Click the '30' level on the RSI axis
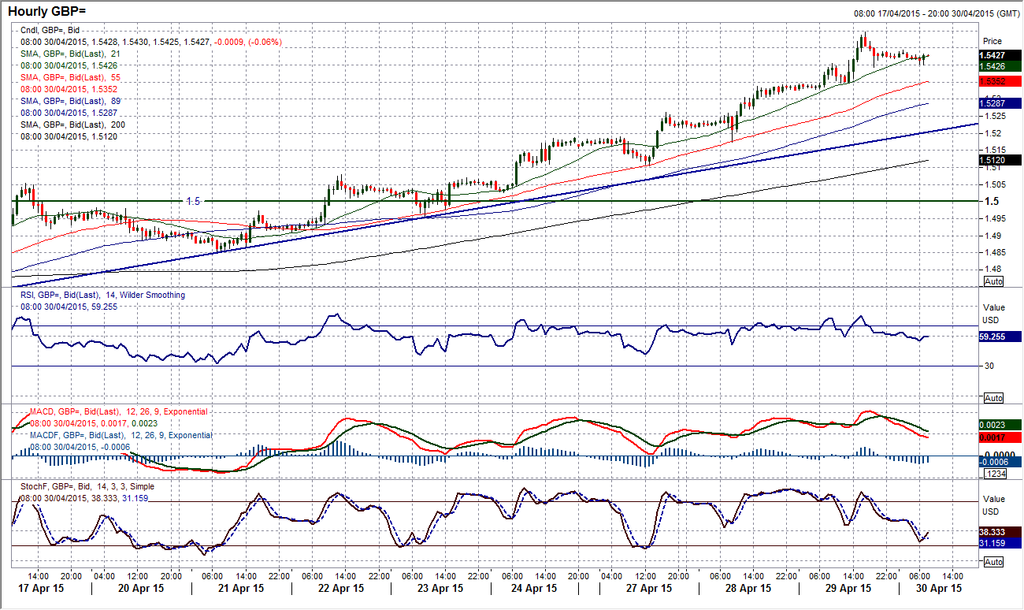Screen dimensions: 1024x610 989,366
